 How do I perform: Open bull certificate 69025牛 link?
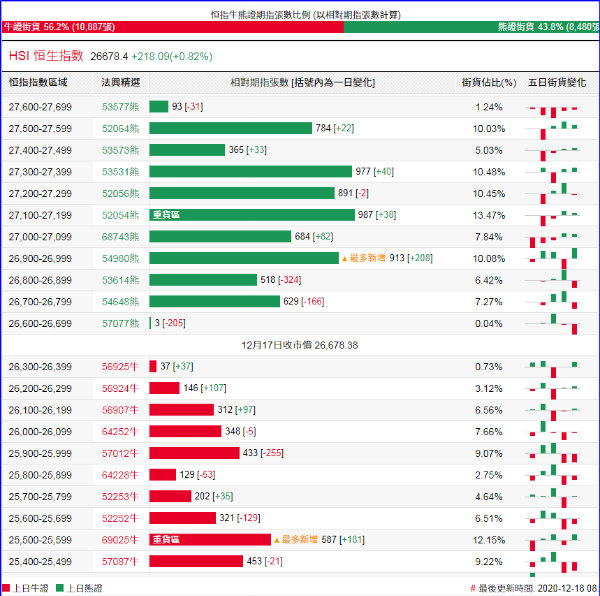(x=119, y=540)
